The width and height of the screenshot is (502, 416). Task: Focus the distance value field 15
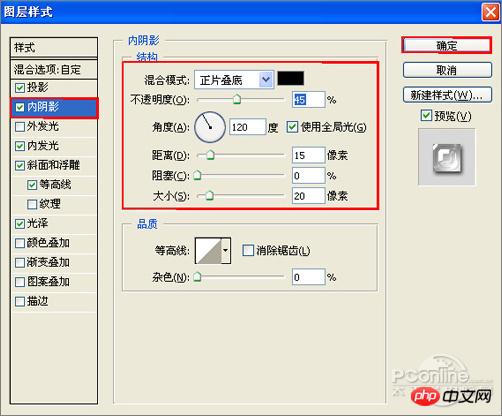tap(308, 155)
